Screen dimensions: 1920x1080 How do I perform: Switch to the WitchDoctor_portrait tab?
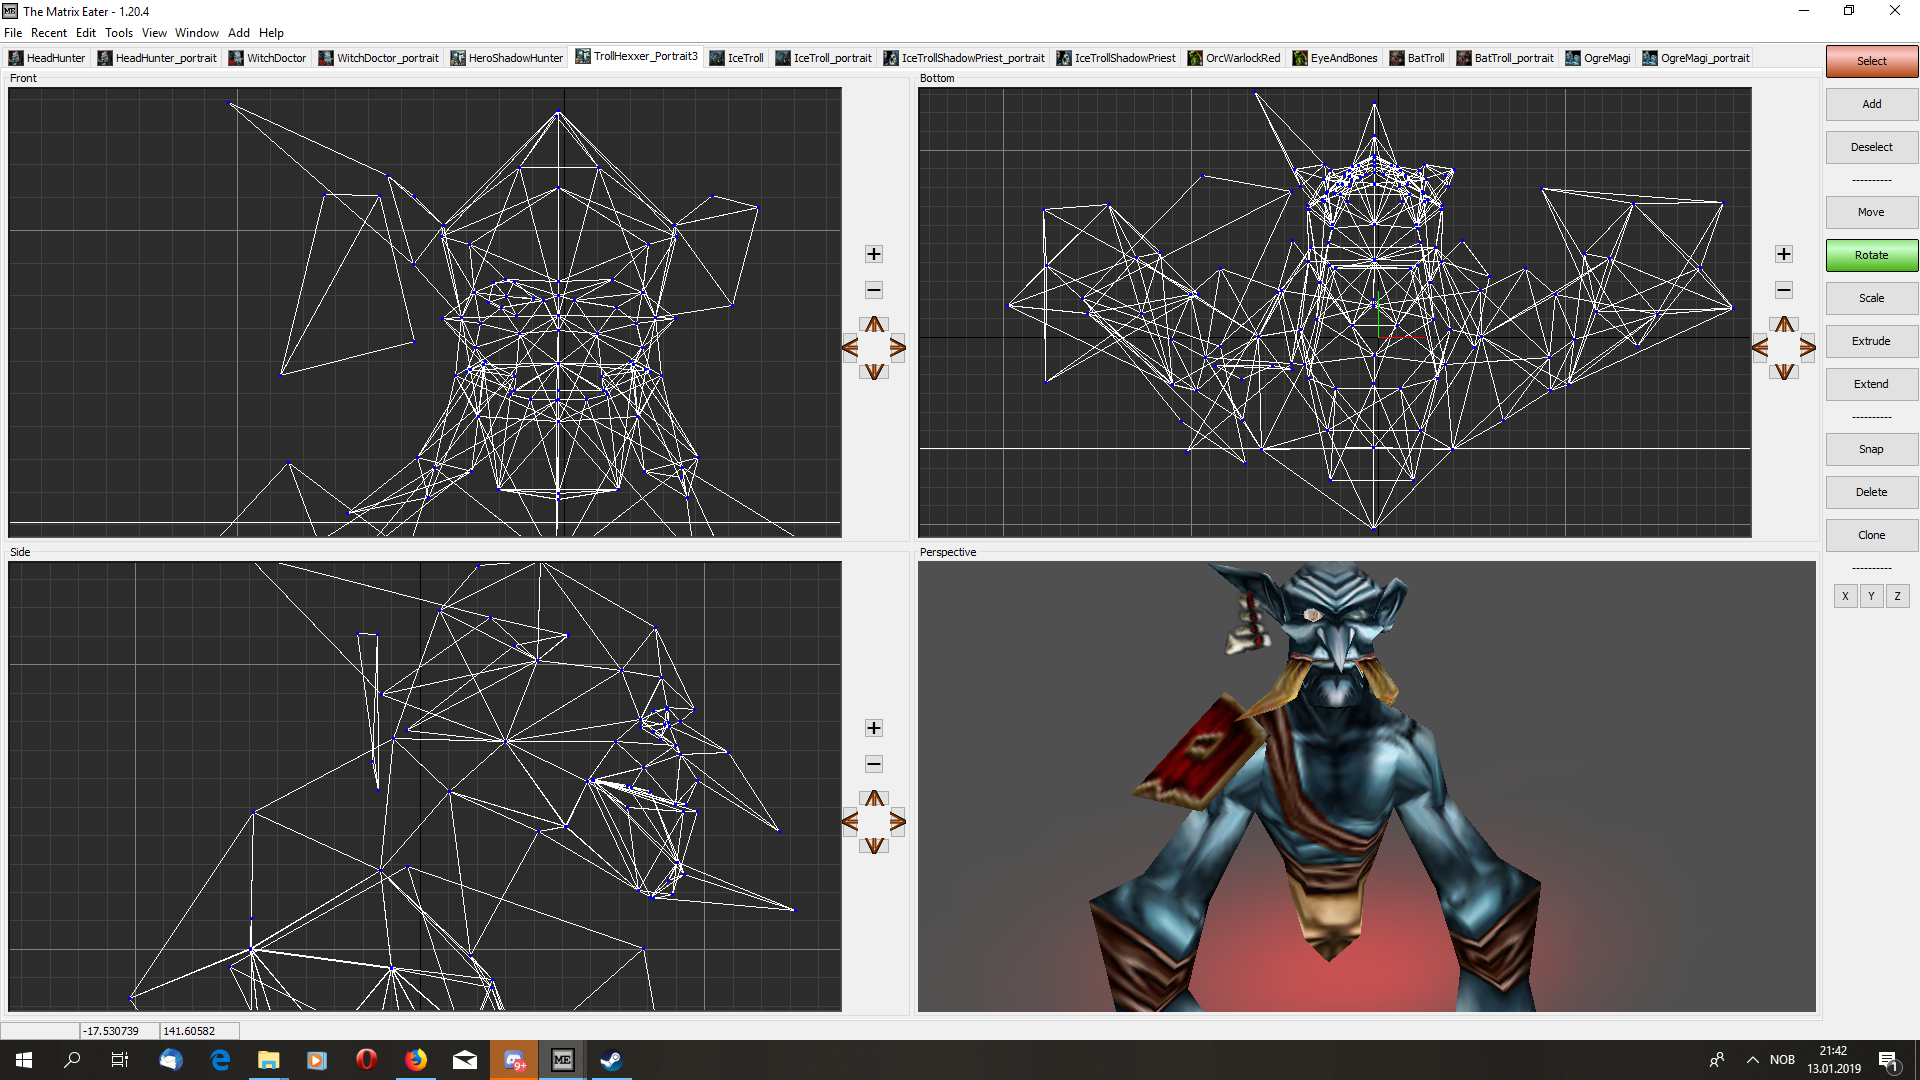point(379,58)
